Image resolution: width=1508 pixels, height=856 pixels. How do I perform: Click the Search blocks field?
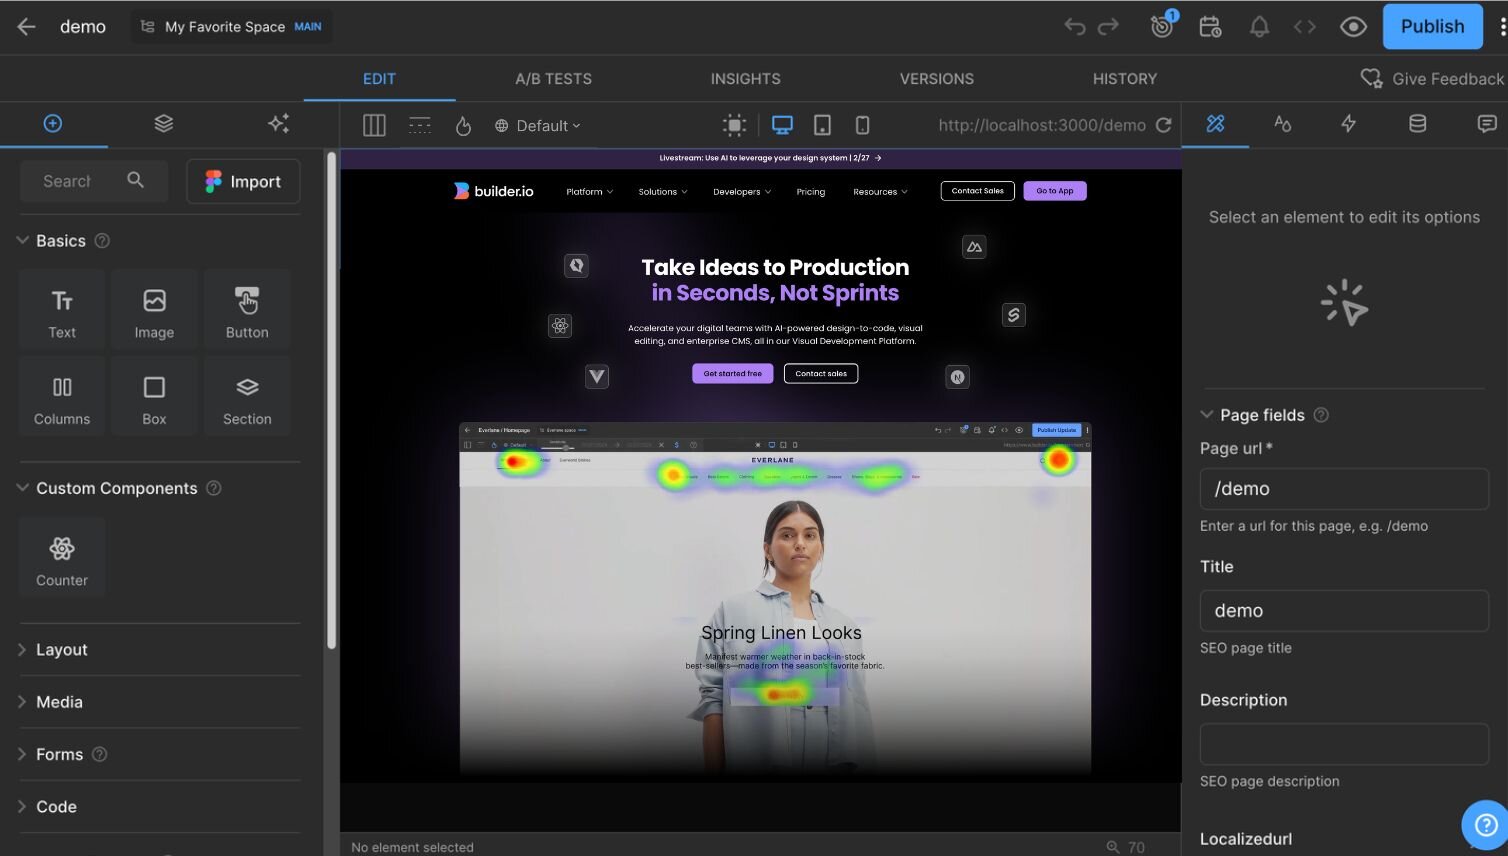(x=94, y=181)
